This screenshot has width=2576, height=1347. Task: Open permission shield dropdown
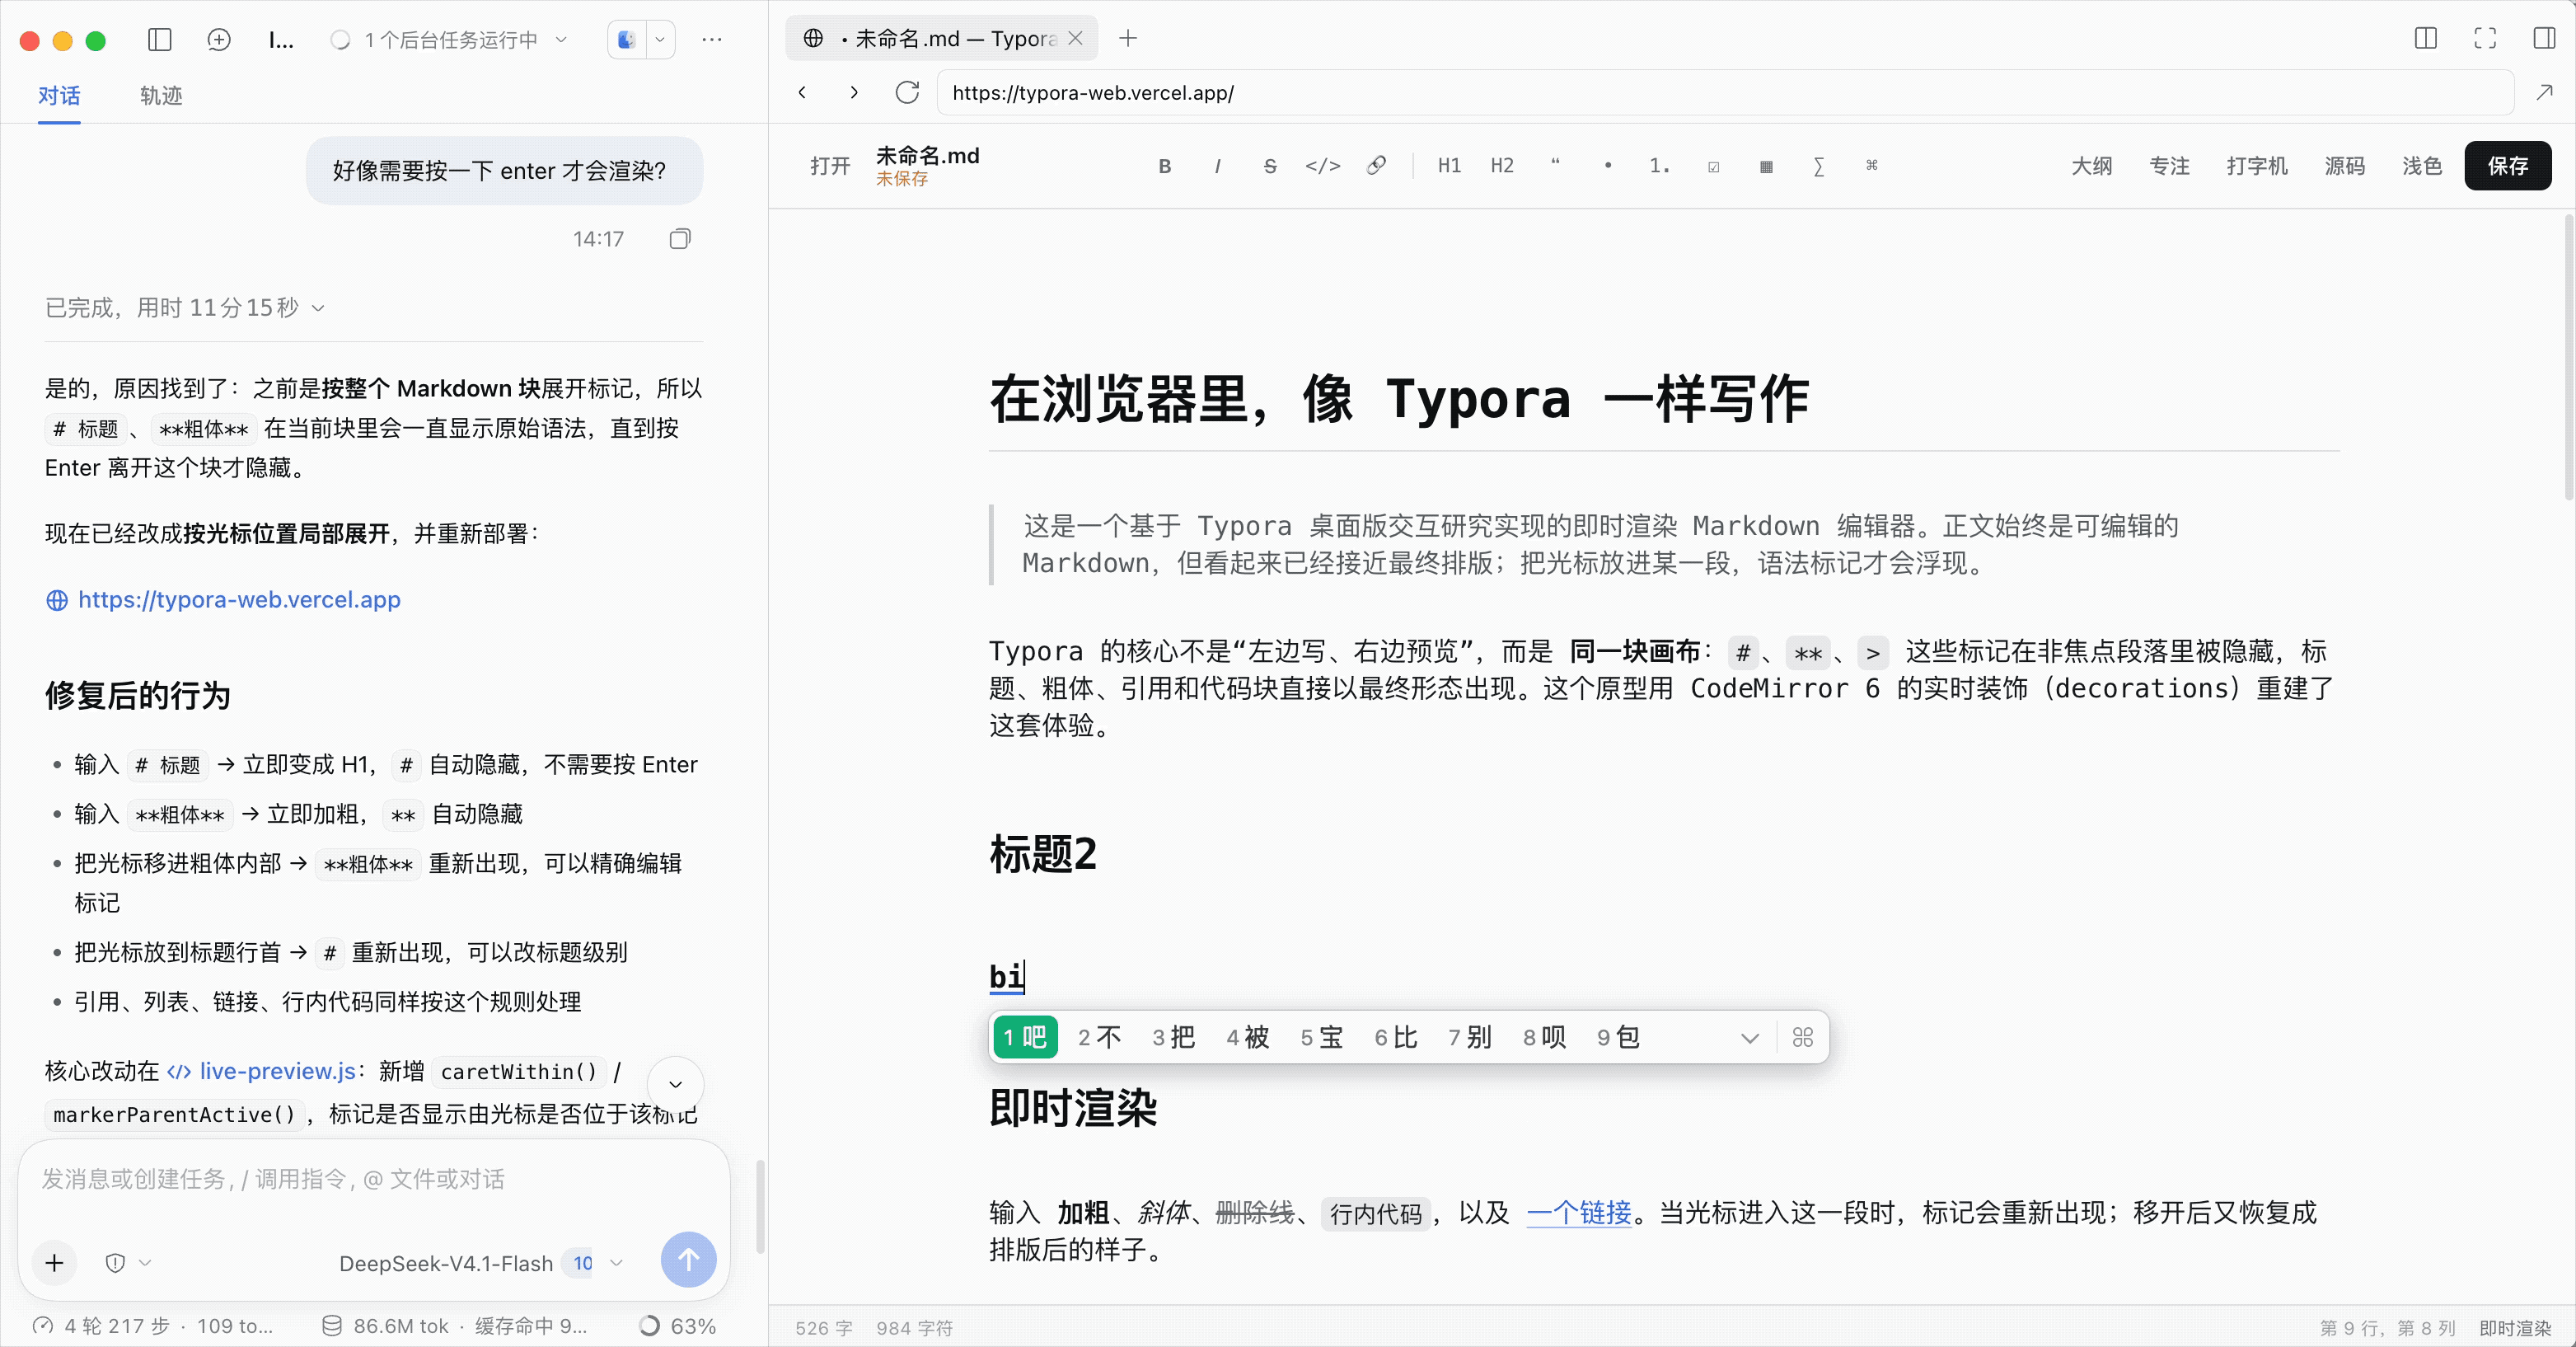click(128, 1263)
